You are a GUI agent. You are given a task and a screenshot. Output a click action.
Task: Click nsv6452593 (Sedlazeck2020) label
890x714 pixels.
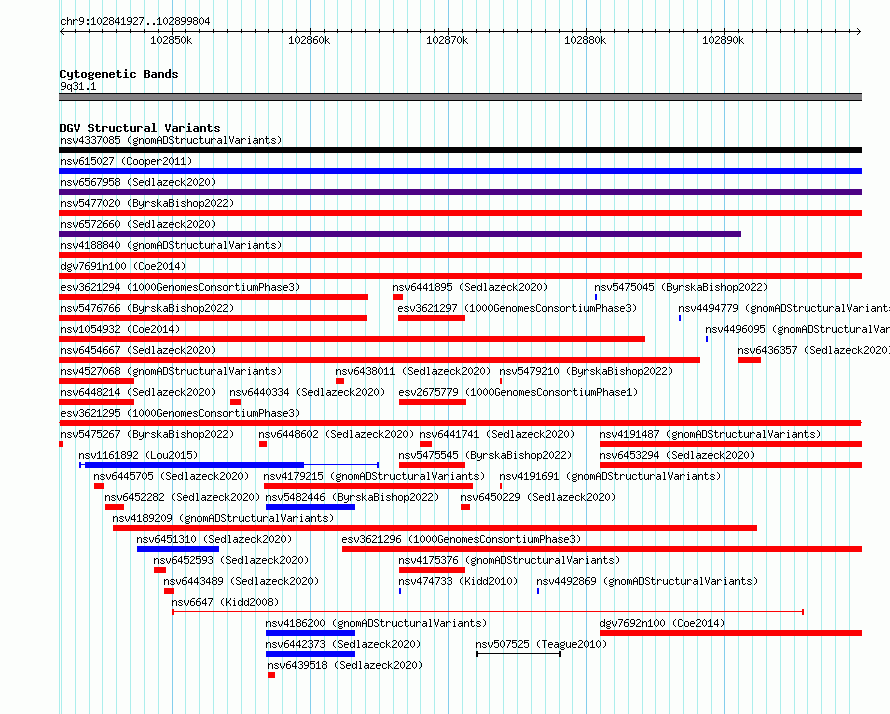(231, 560)
